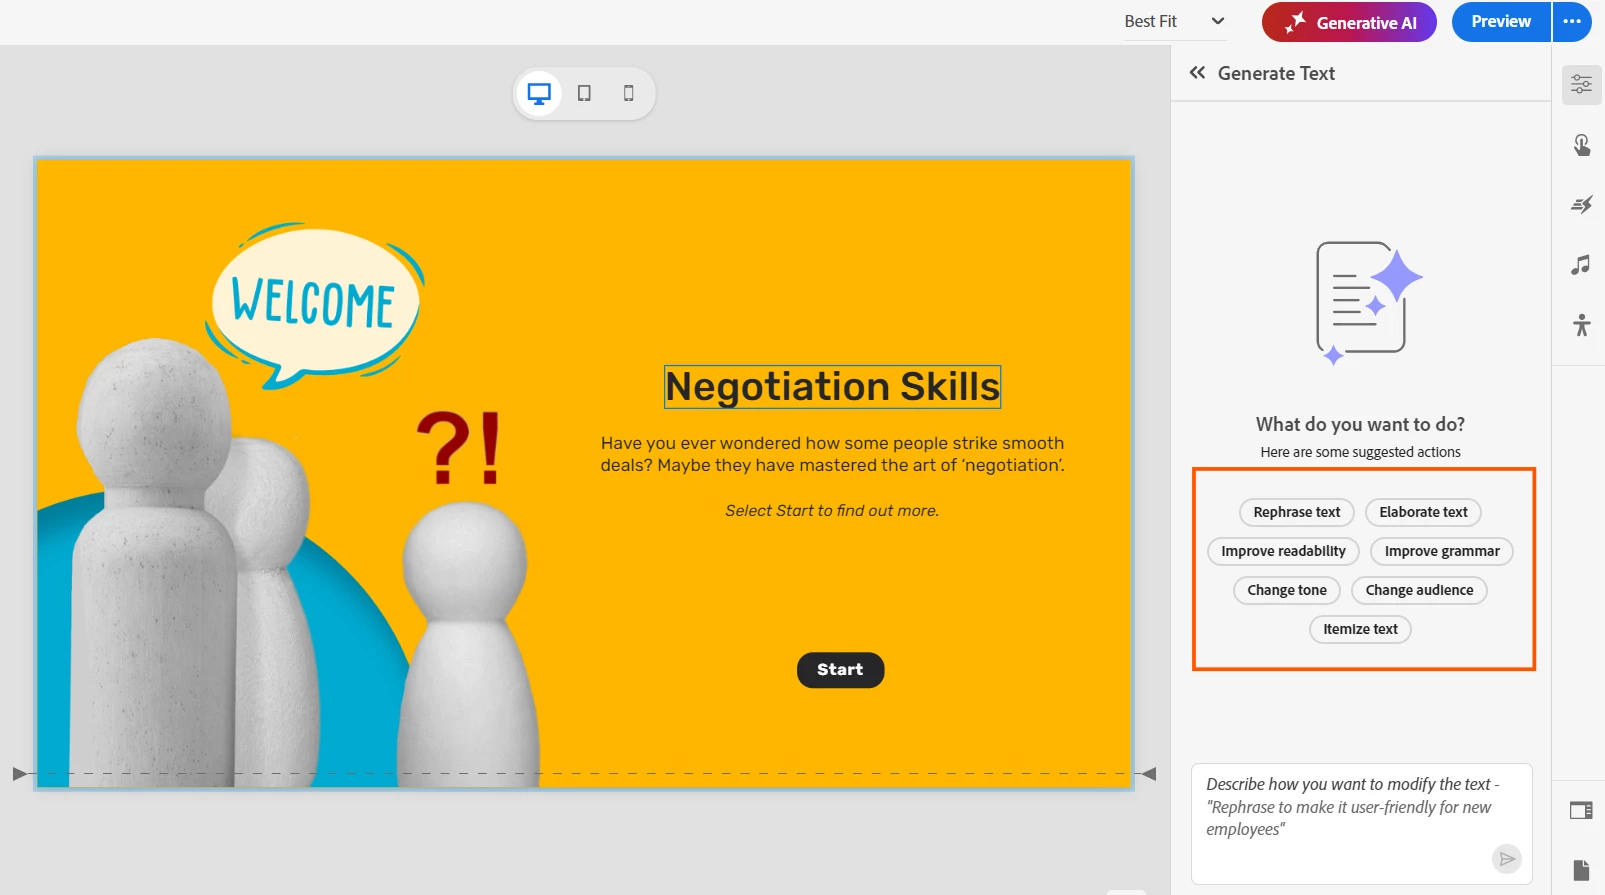Click the Generate Text panel heading
Screen dimensions: 1605x895
(x=1276, y=73)
